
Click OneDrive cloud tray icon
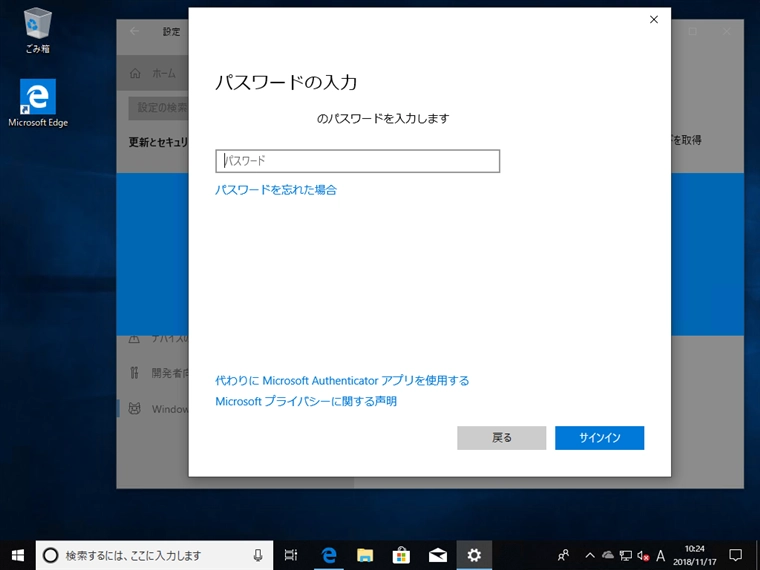pos(608,555)
